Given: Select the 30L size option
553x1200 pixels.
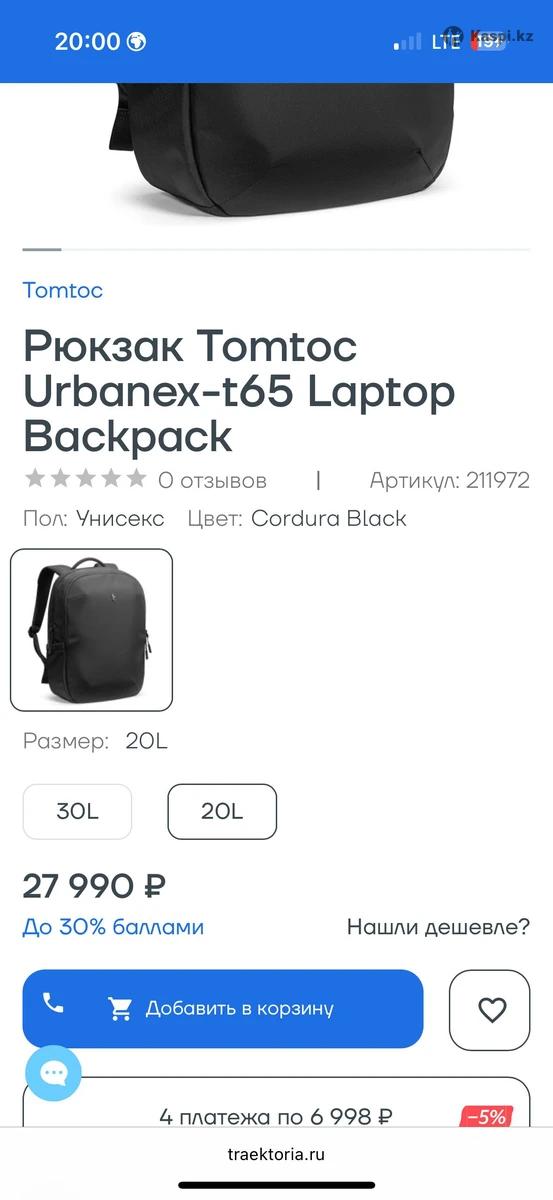Looking at the screenshot, I should [x=77, y=812].
